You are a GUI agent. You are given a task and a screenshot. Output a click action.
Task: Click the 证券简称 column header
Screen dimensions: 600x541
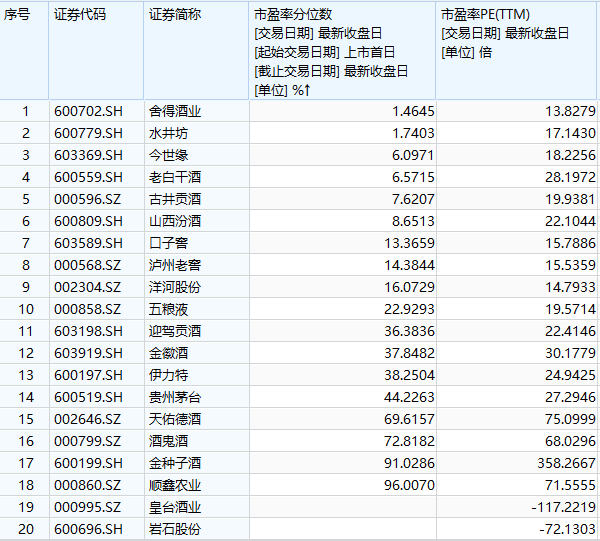point(175,15)
